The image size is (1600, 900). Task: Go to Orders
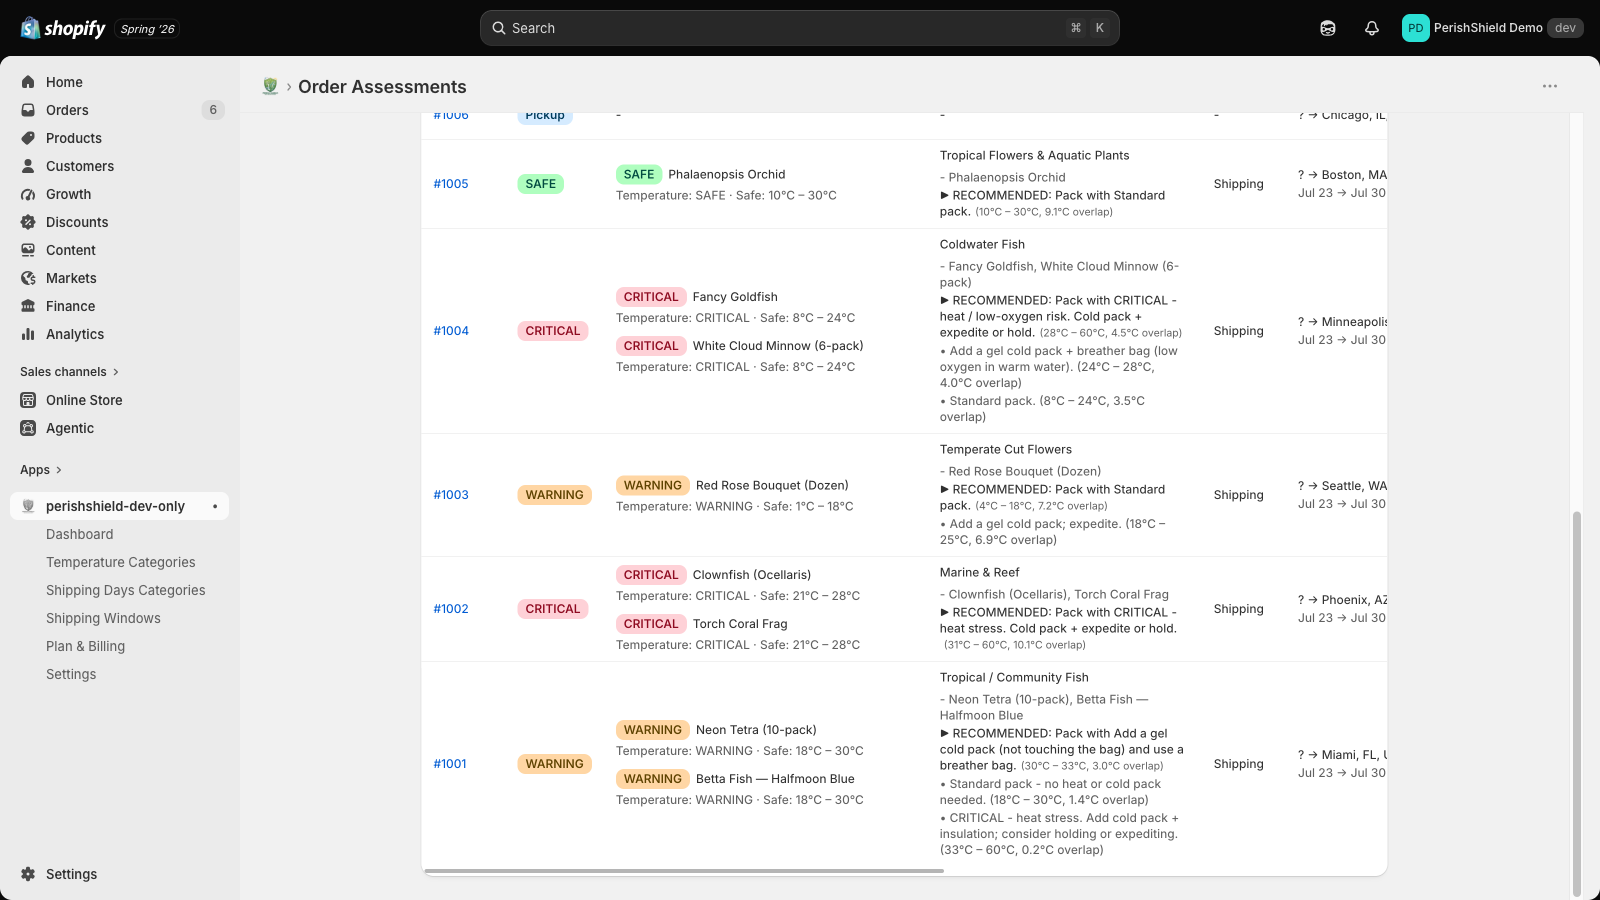[67, 110]
